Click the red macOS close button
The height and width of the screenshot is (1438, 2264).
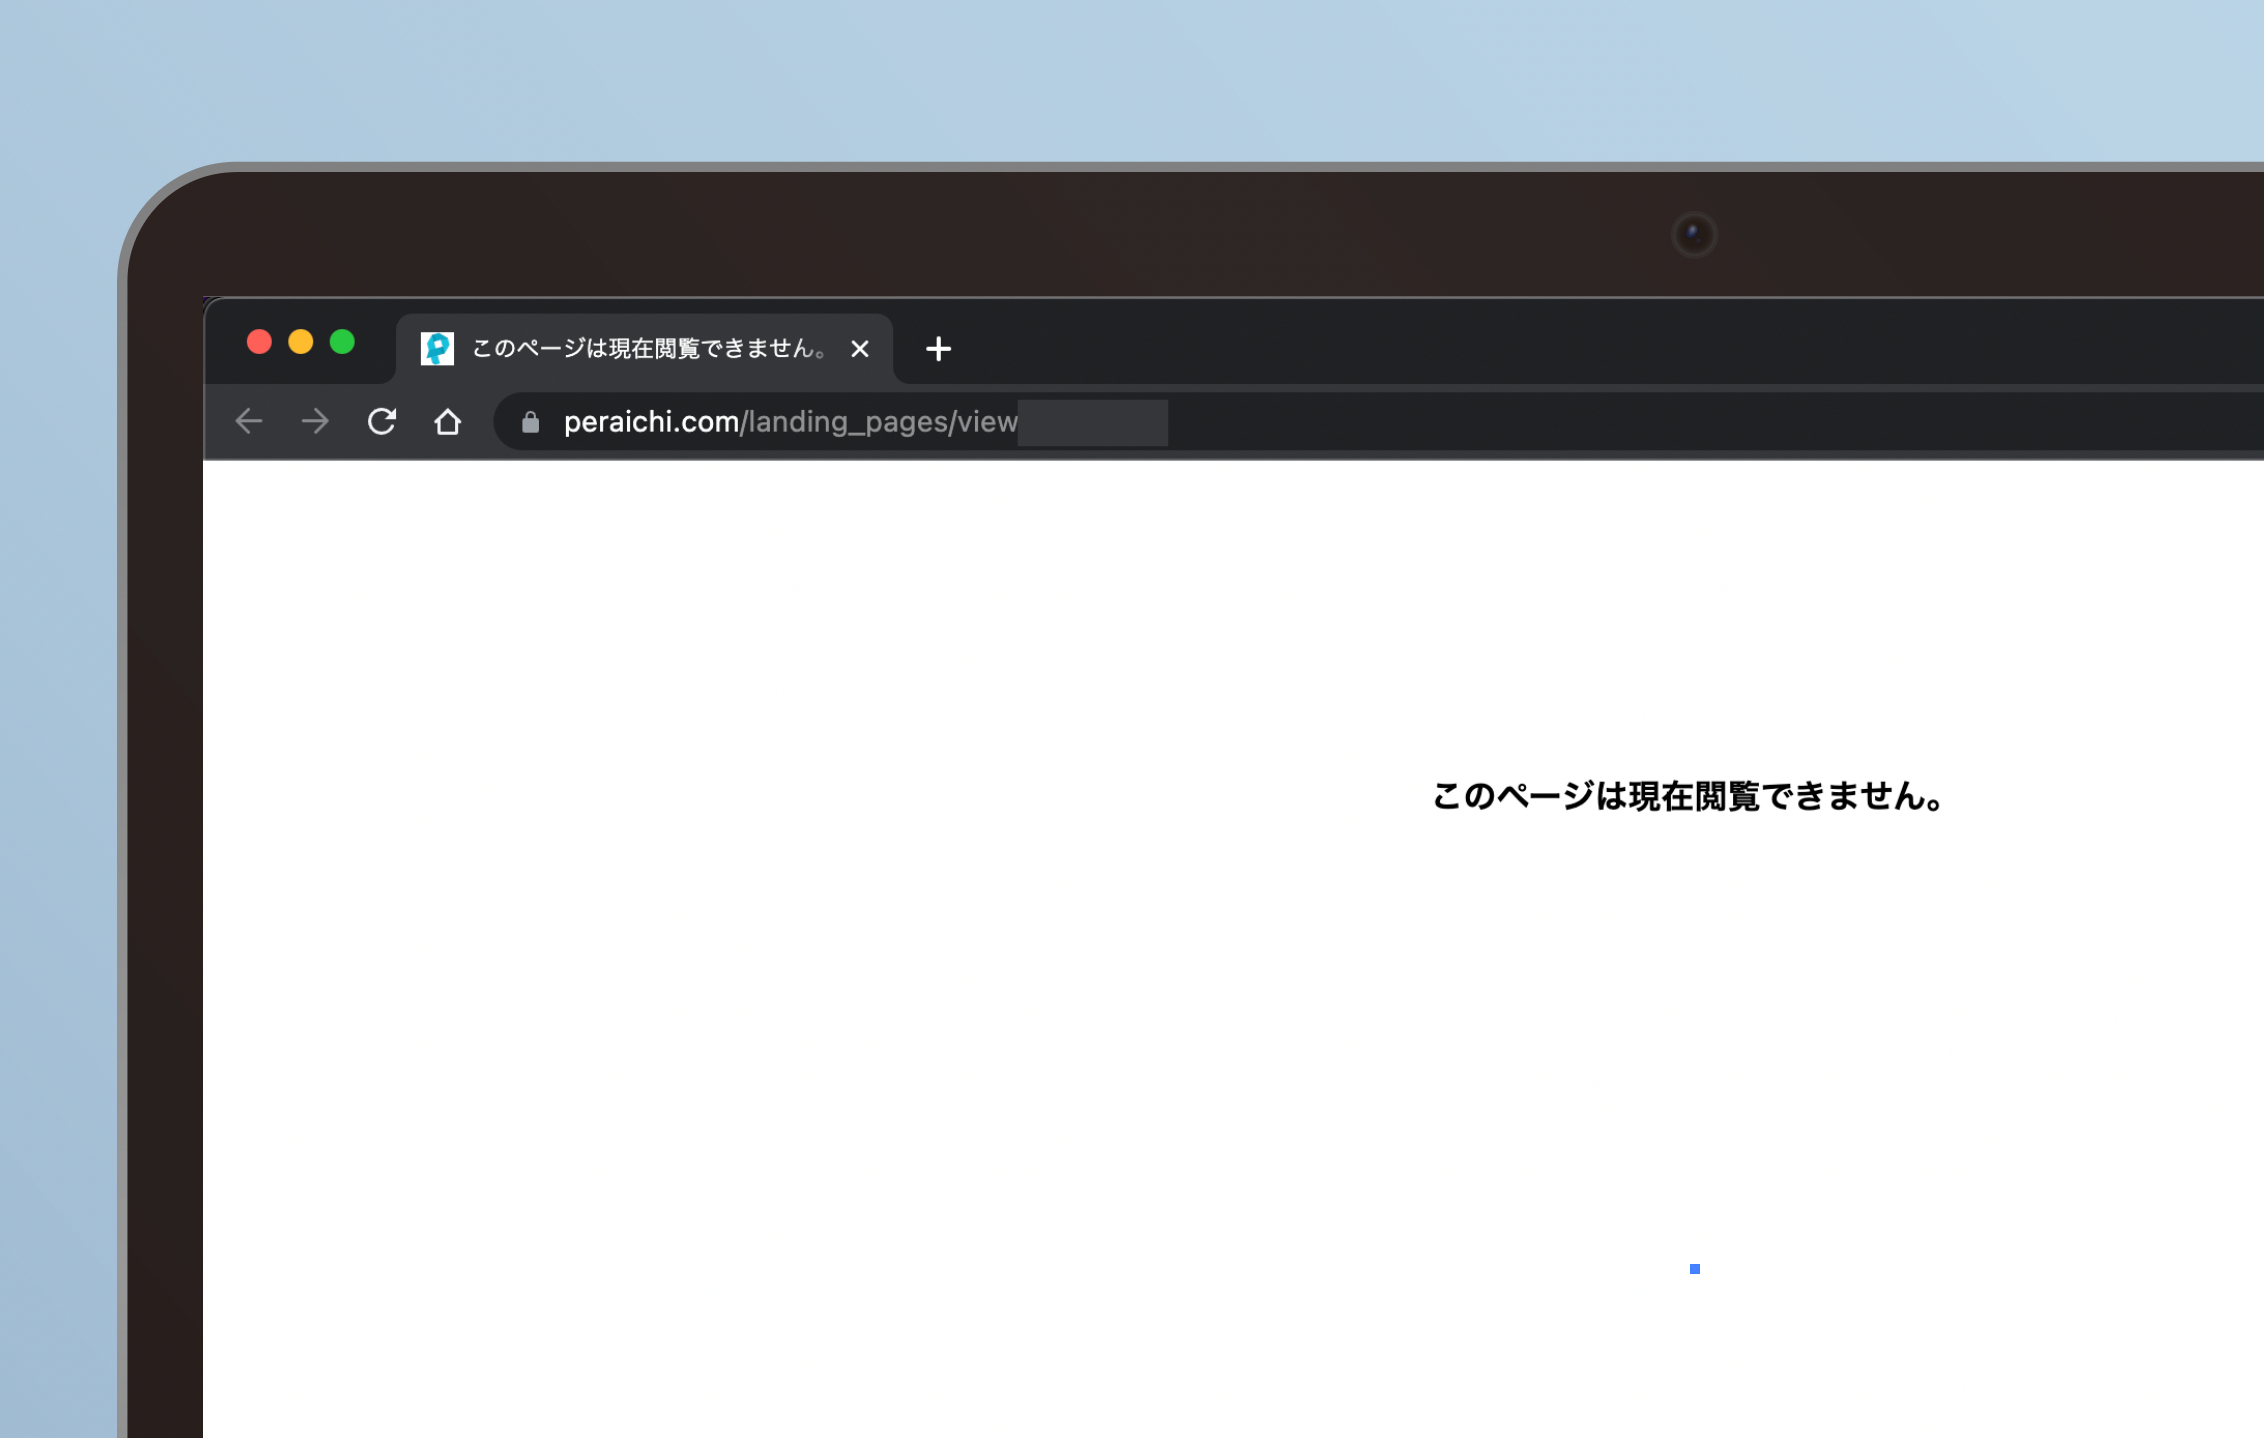click(x=259, y=342)
